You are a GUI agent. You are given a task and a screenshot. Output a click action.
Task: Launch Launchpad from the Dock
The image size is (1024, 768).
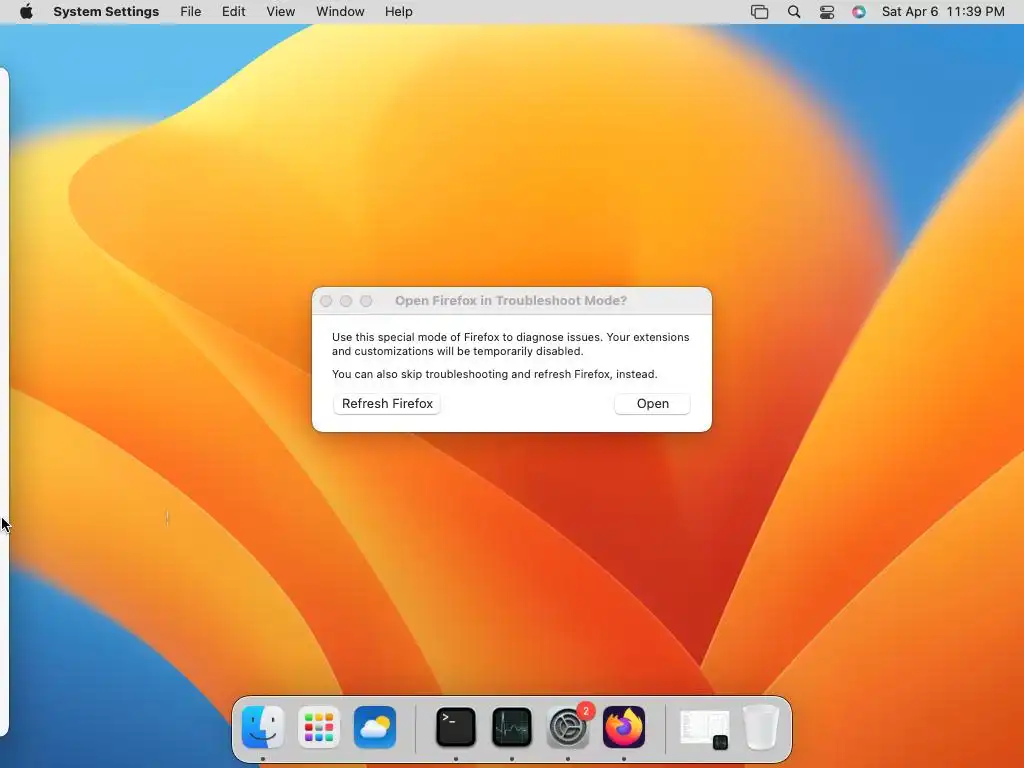click(x=319, y=727)
